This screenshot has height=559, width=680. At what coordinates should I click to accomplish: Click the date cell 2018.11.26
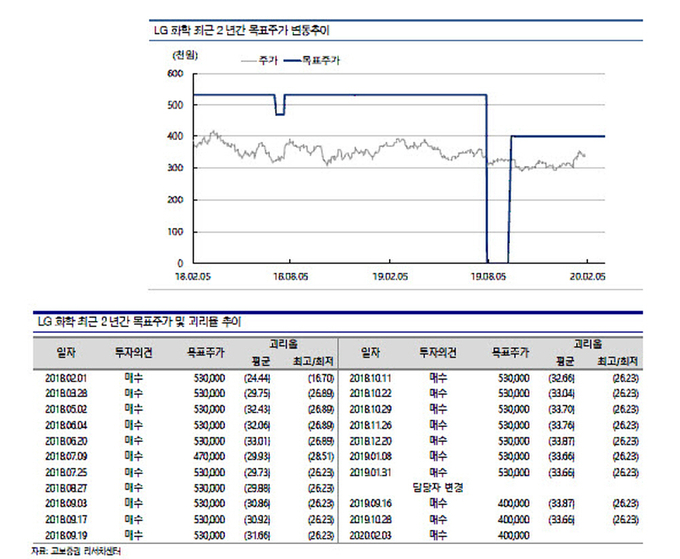point(370,425)
